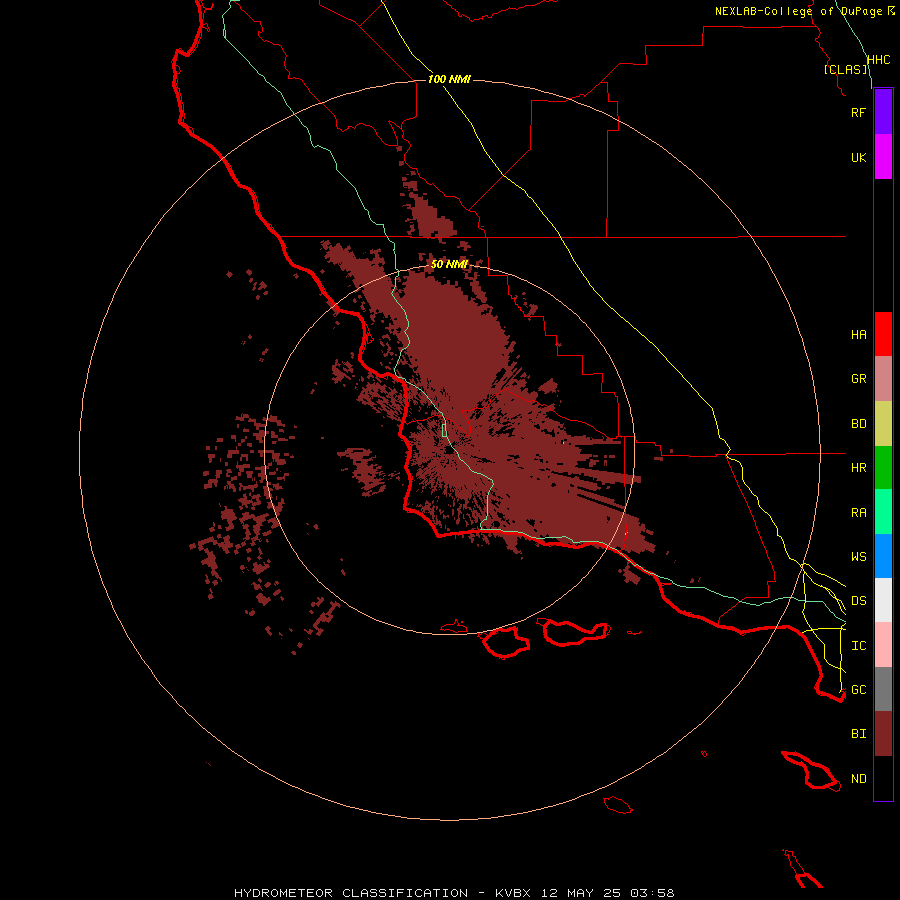Click the BD yellow legend swatch
900x900 pixels.
tap(883, 424)
